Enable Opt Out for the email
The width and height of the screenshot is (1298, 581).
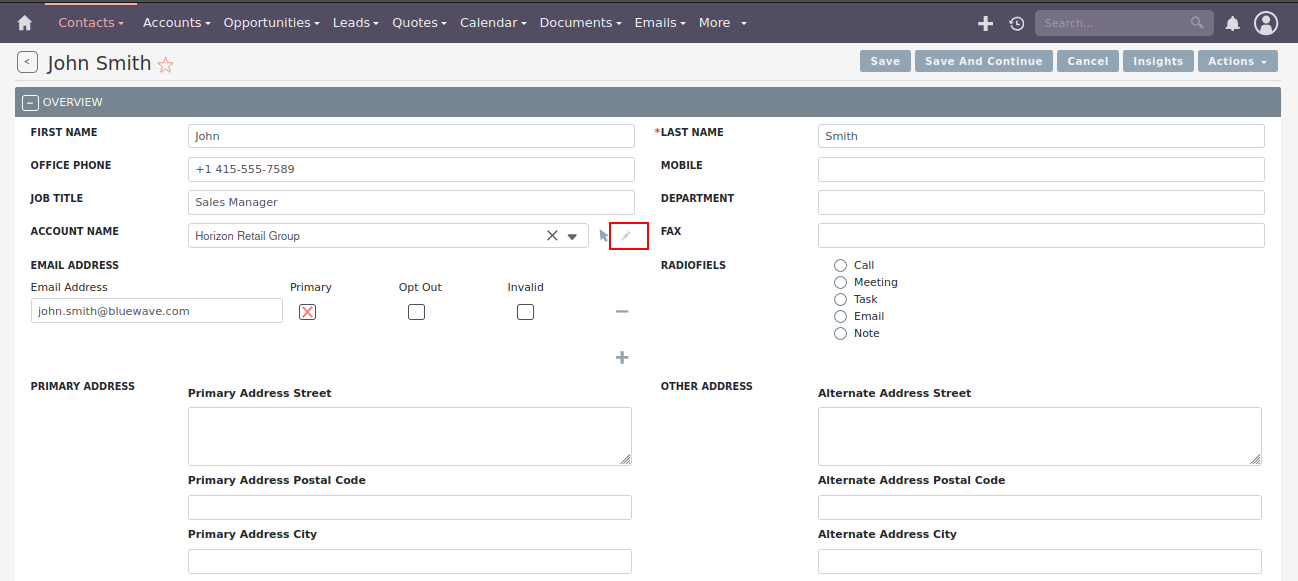click(x=417, y=312)
